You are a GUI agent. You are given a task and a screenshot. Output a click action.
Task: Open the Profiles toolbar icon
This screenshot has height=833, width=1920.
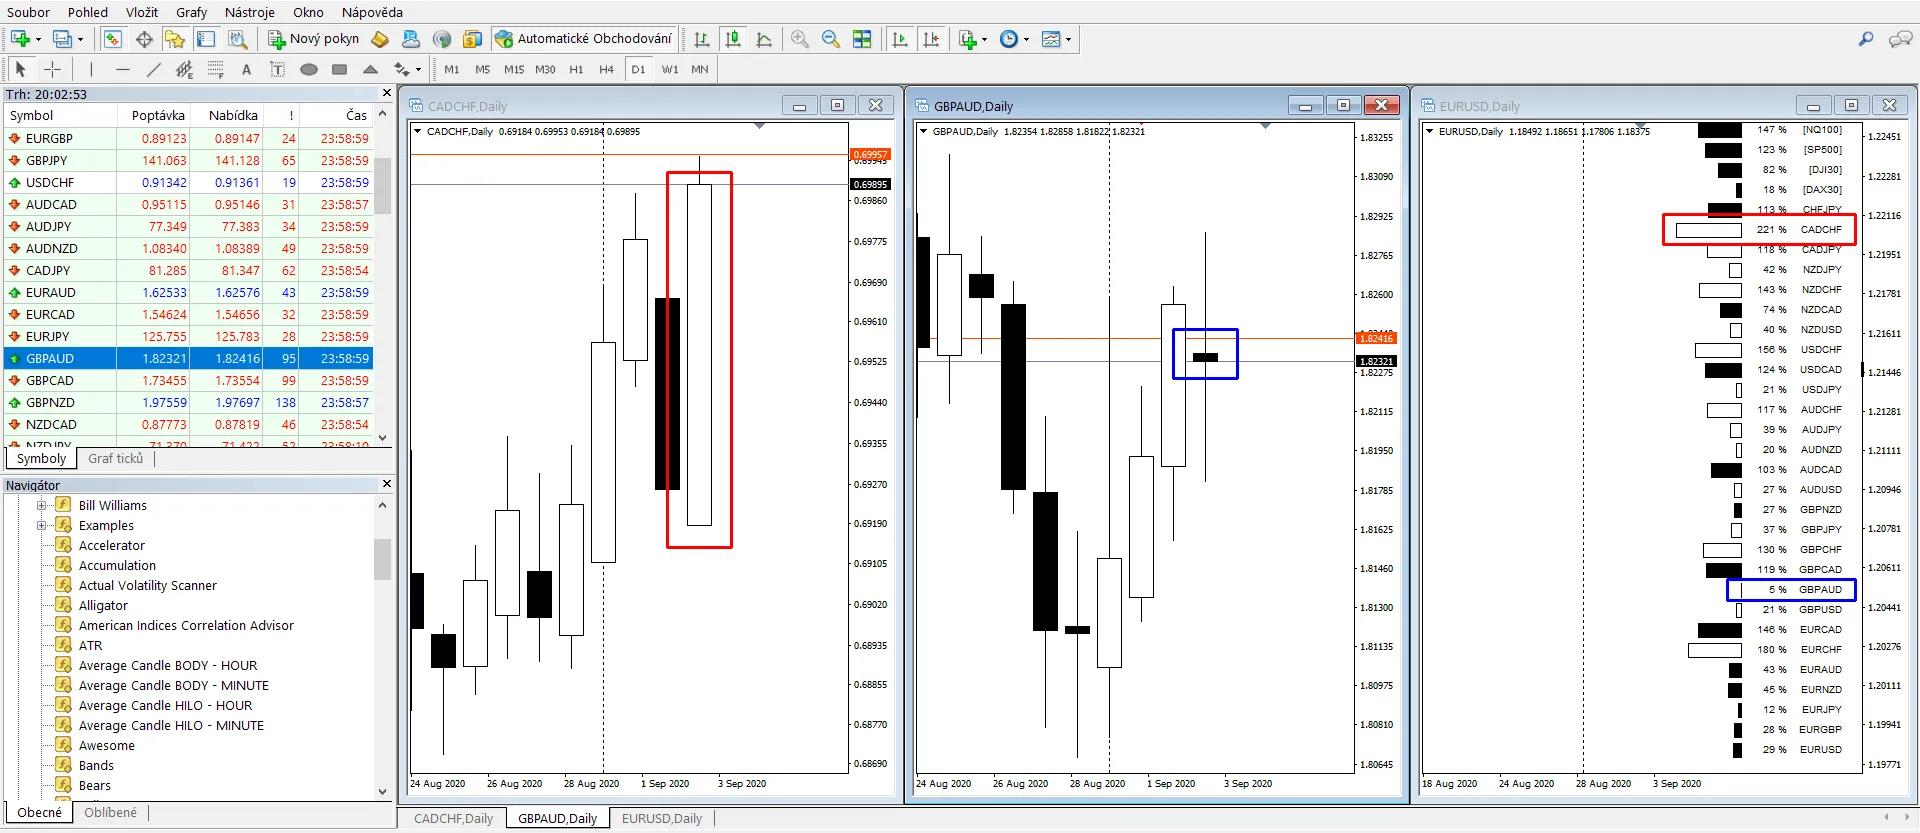click(62, 39)
